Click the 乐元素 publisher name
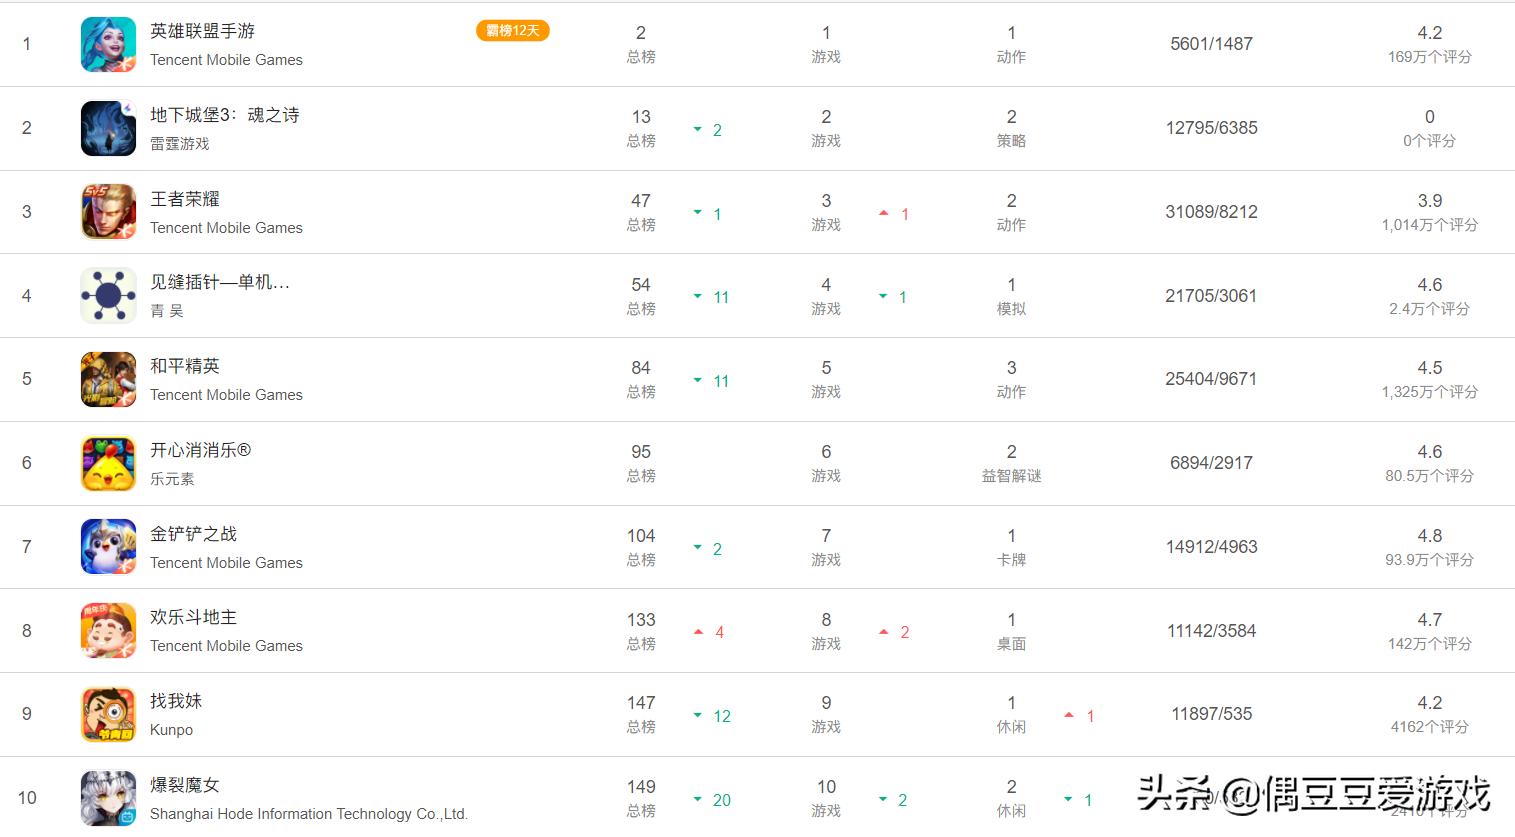The height and width of the screenshot is (837, 1515). pos(172,479)
